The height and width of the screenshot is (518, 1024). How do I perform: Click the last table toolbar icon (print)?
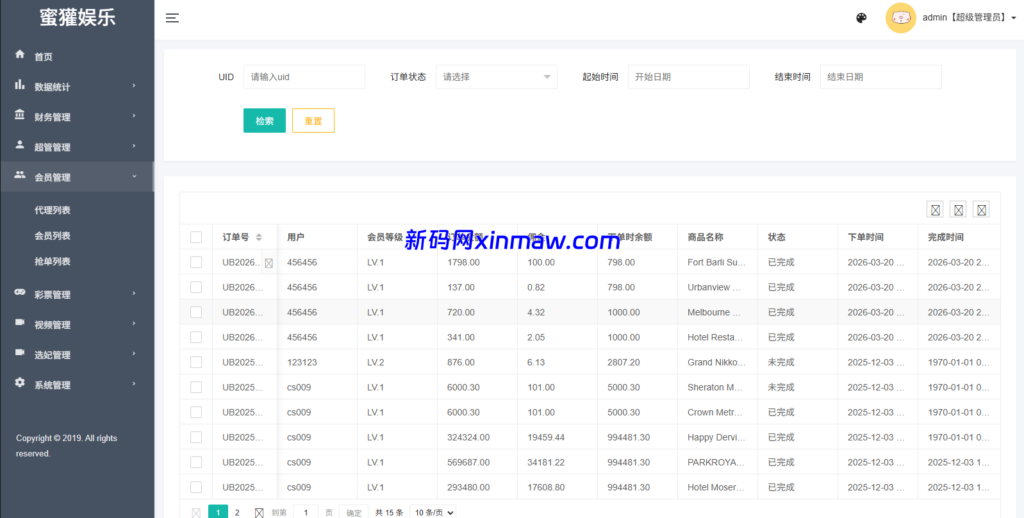pyautogui.click(x=981, y=210)
